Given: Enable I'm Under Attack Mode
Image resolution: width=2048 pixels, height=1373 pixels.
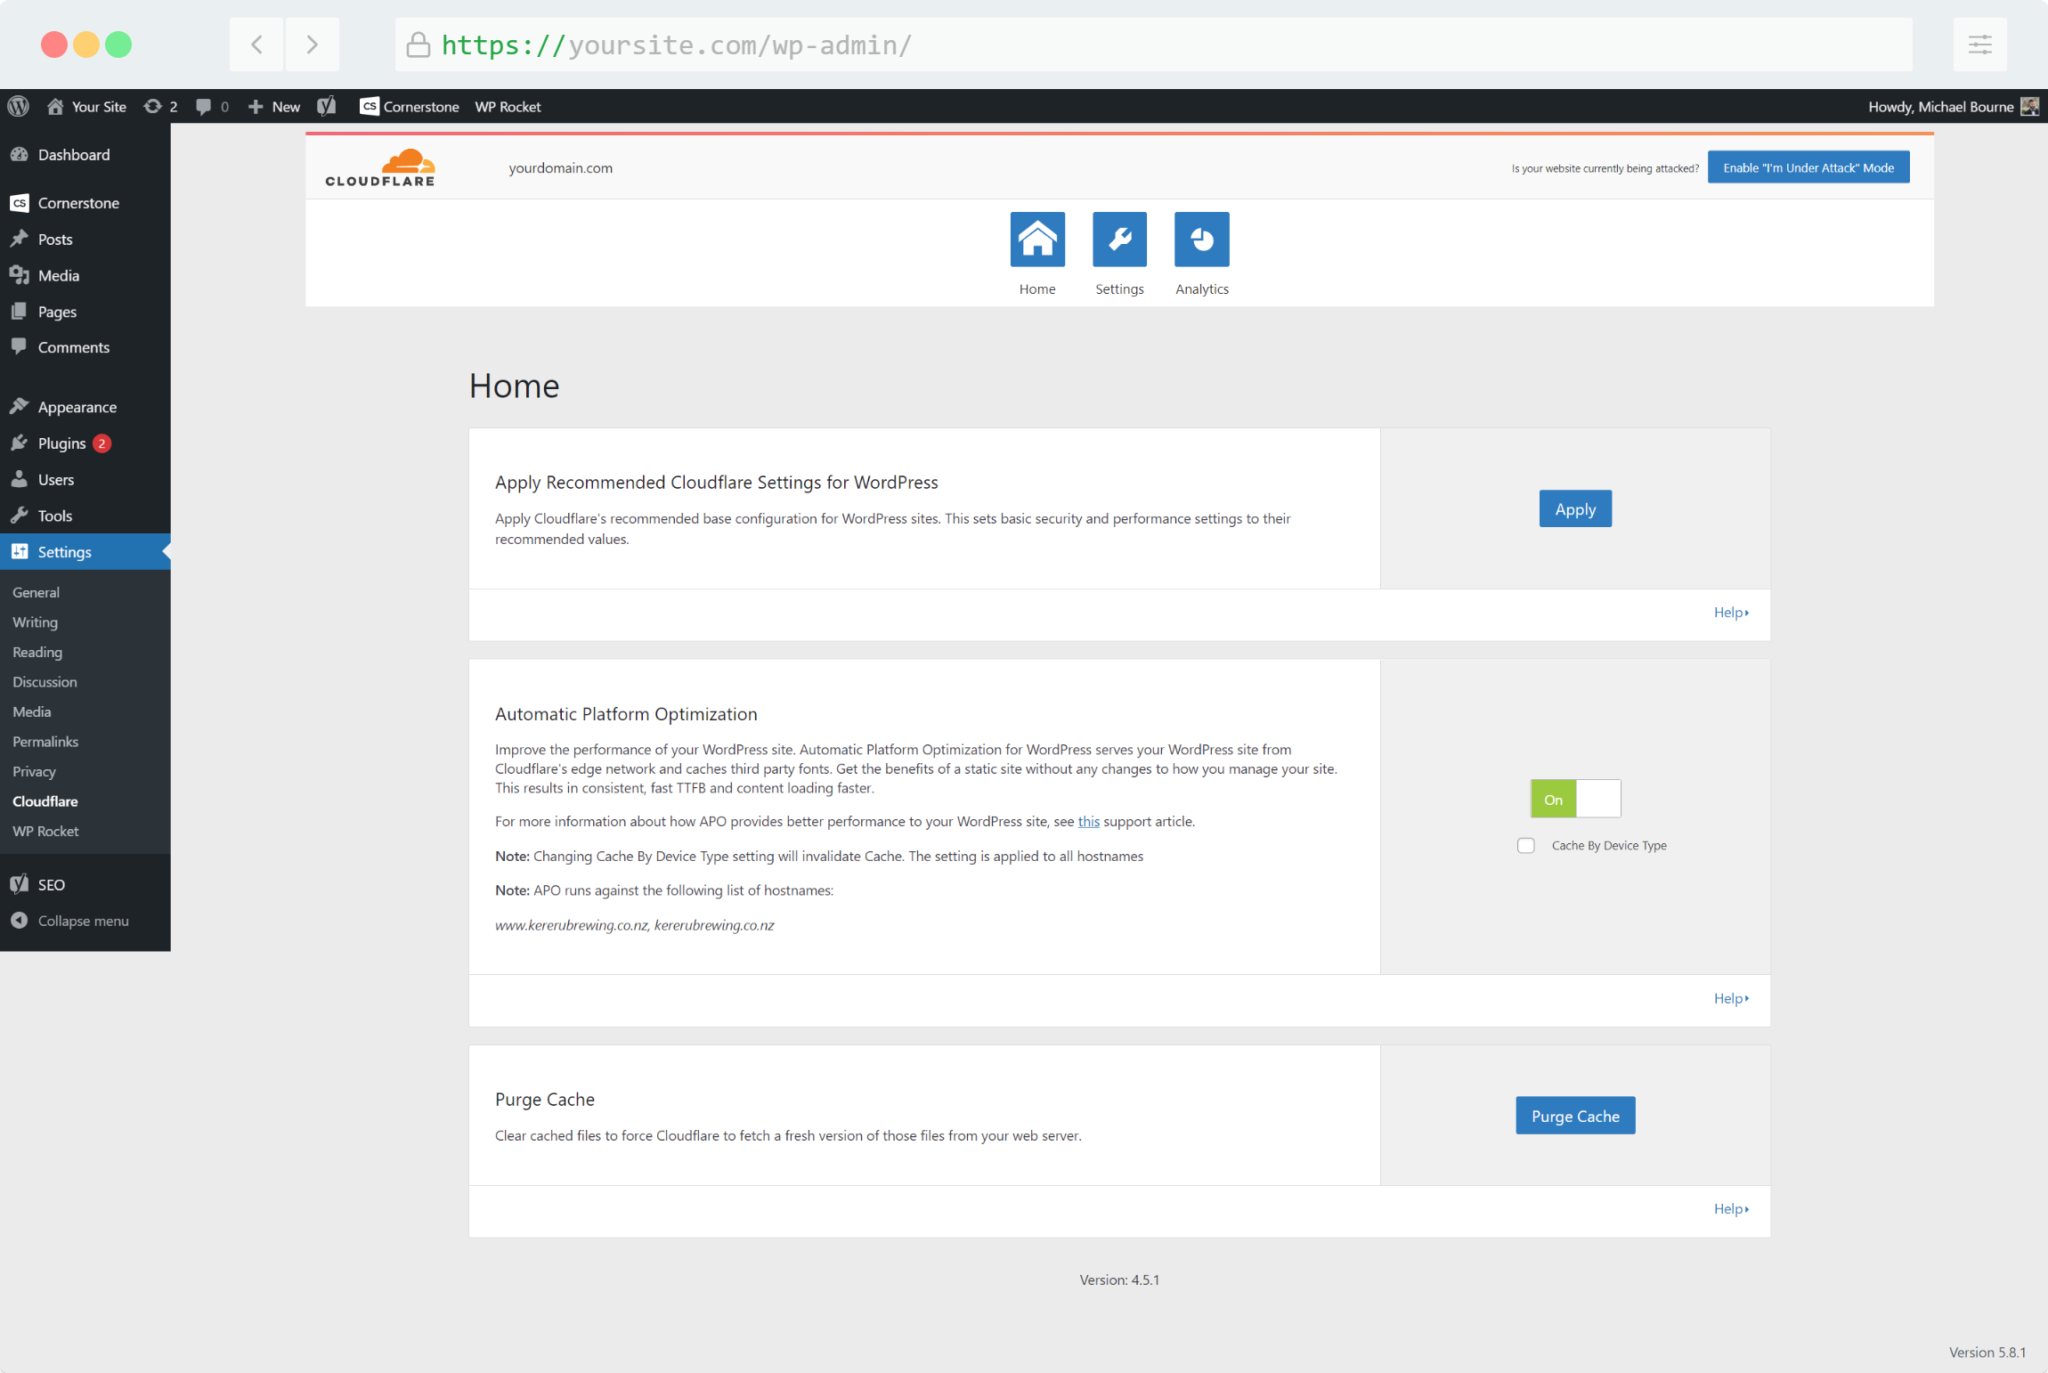Looking at the screenshot, I should 1808,167.
